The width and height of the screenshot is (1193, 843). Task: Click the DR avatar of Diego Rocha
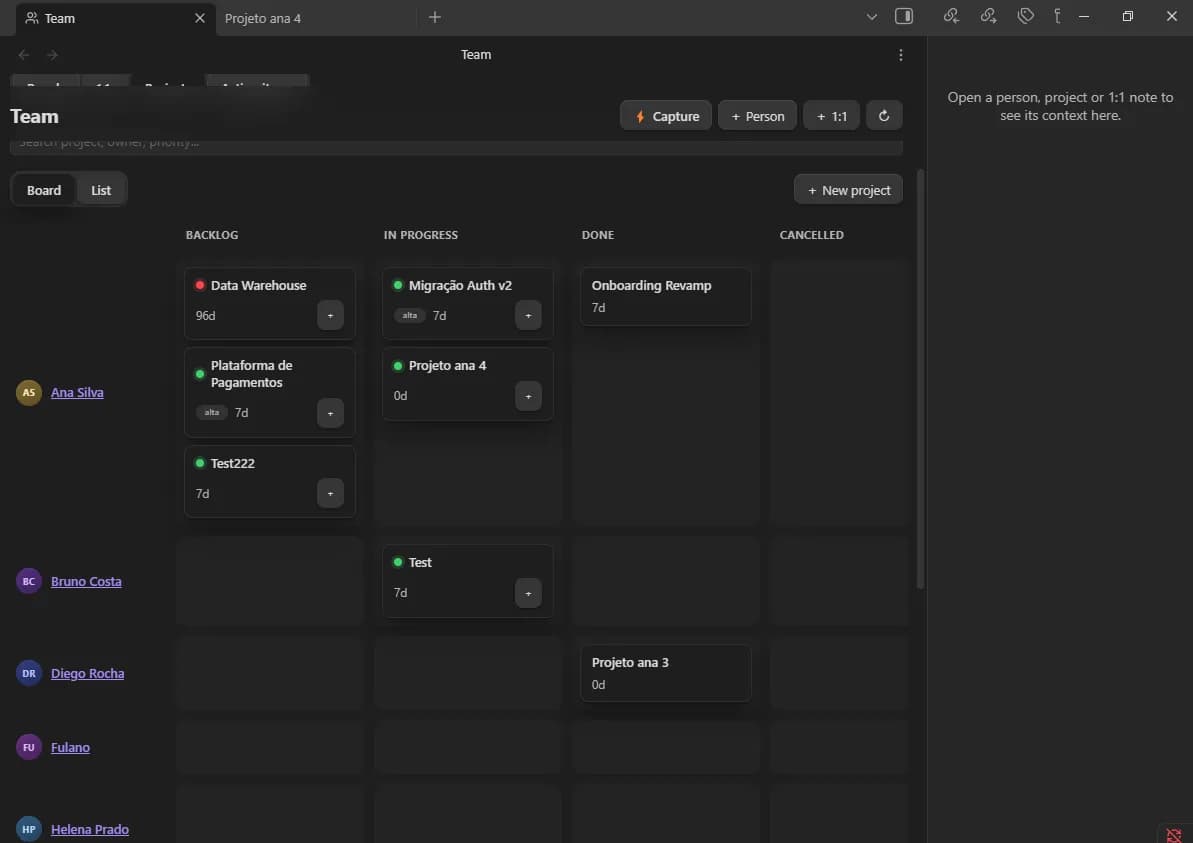click(x=29, y=673)
